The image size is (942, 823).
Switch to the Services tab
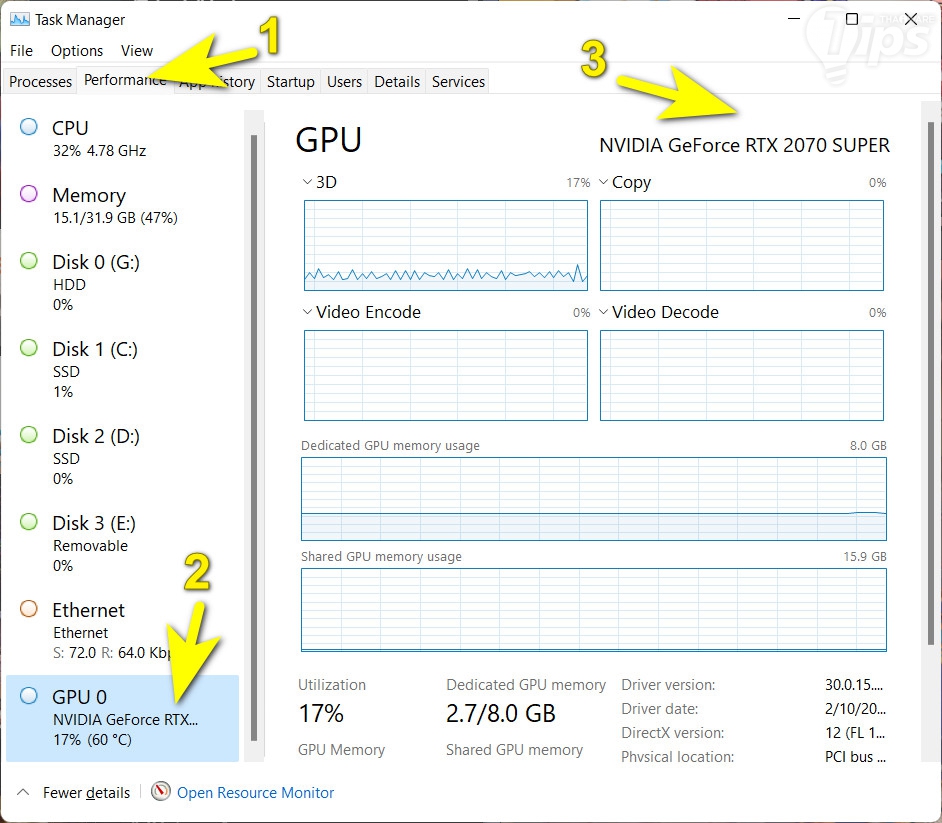coord(458,82)
